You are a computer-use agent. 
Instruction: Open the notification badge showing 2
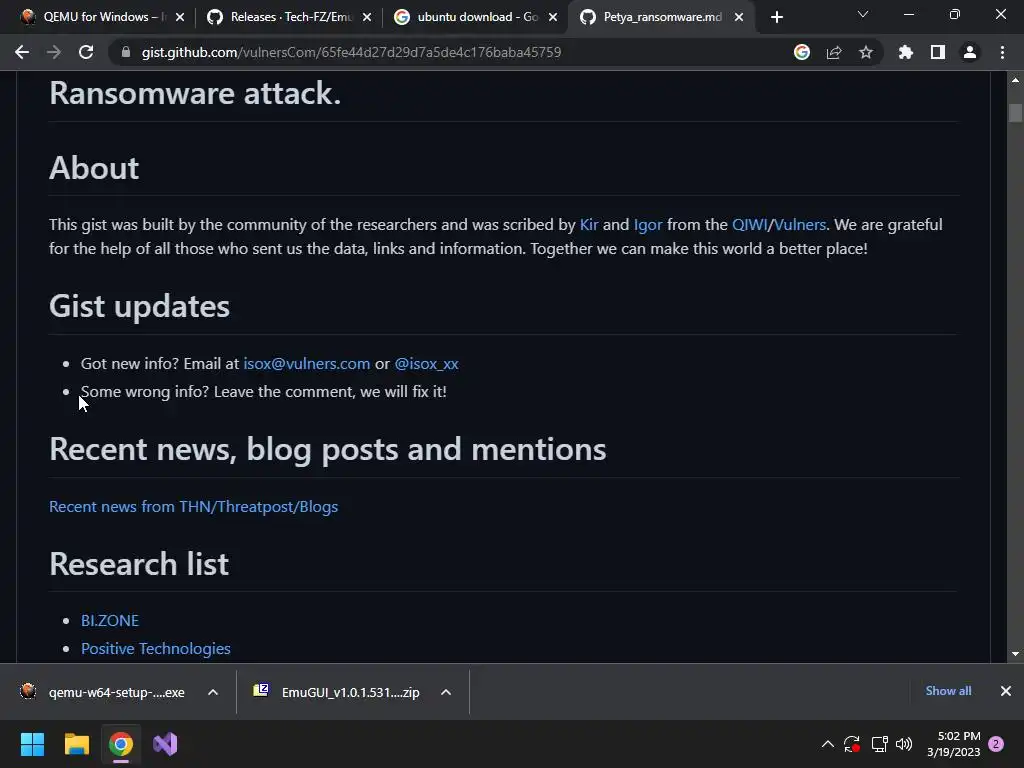click(997, 744)
